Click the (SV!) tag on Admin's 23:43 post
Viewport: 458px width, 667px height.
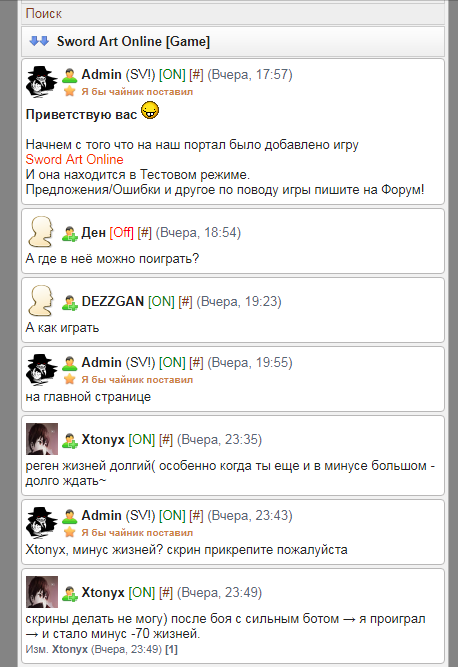[x=140, y=516]
